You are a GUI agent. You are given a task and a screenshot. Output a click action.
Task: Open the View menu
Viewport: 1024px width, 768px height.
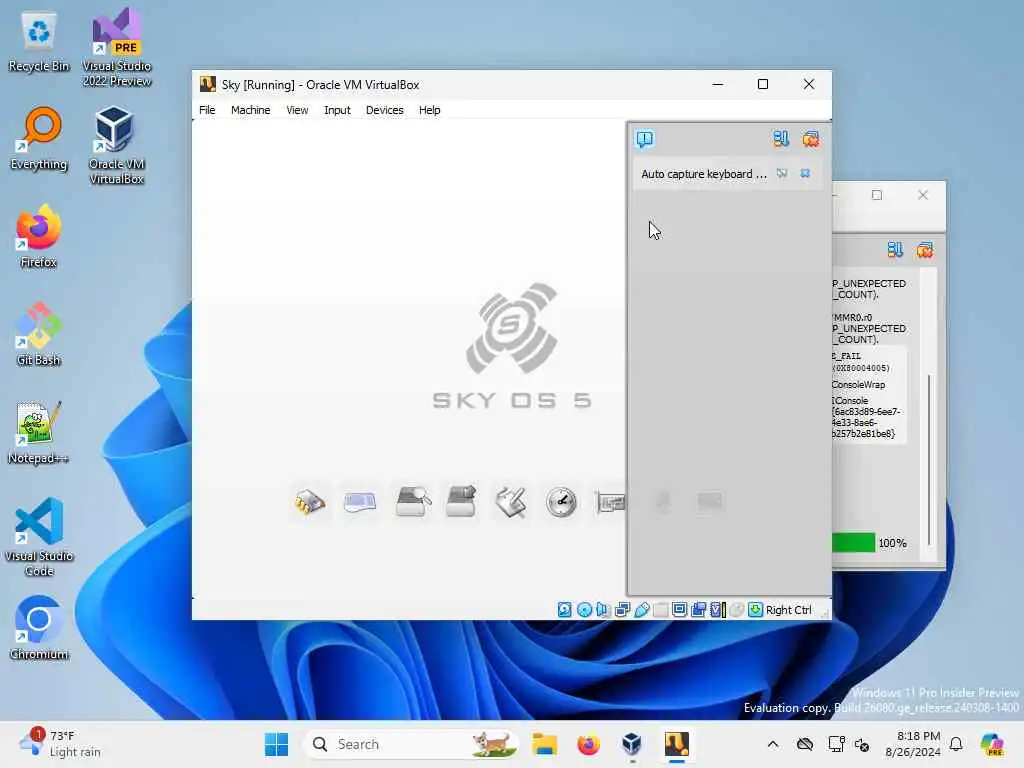tap(296, 110)
